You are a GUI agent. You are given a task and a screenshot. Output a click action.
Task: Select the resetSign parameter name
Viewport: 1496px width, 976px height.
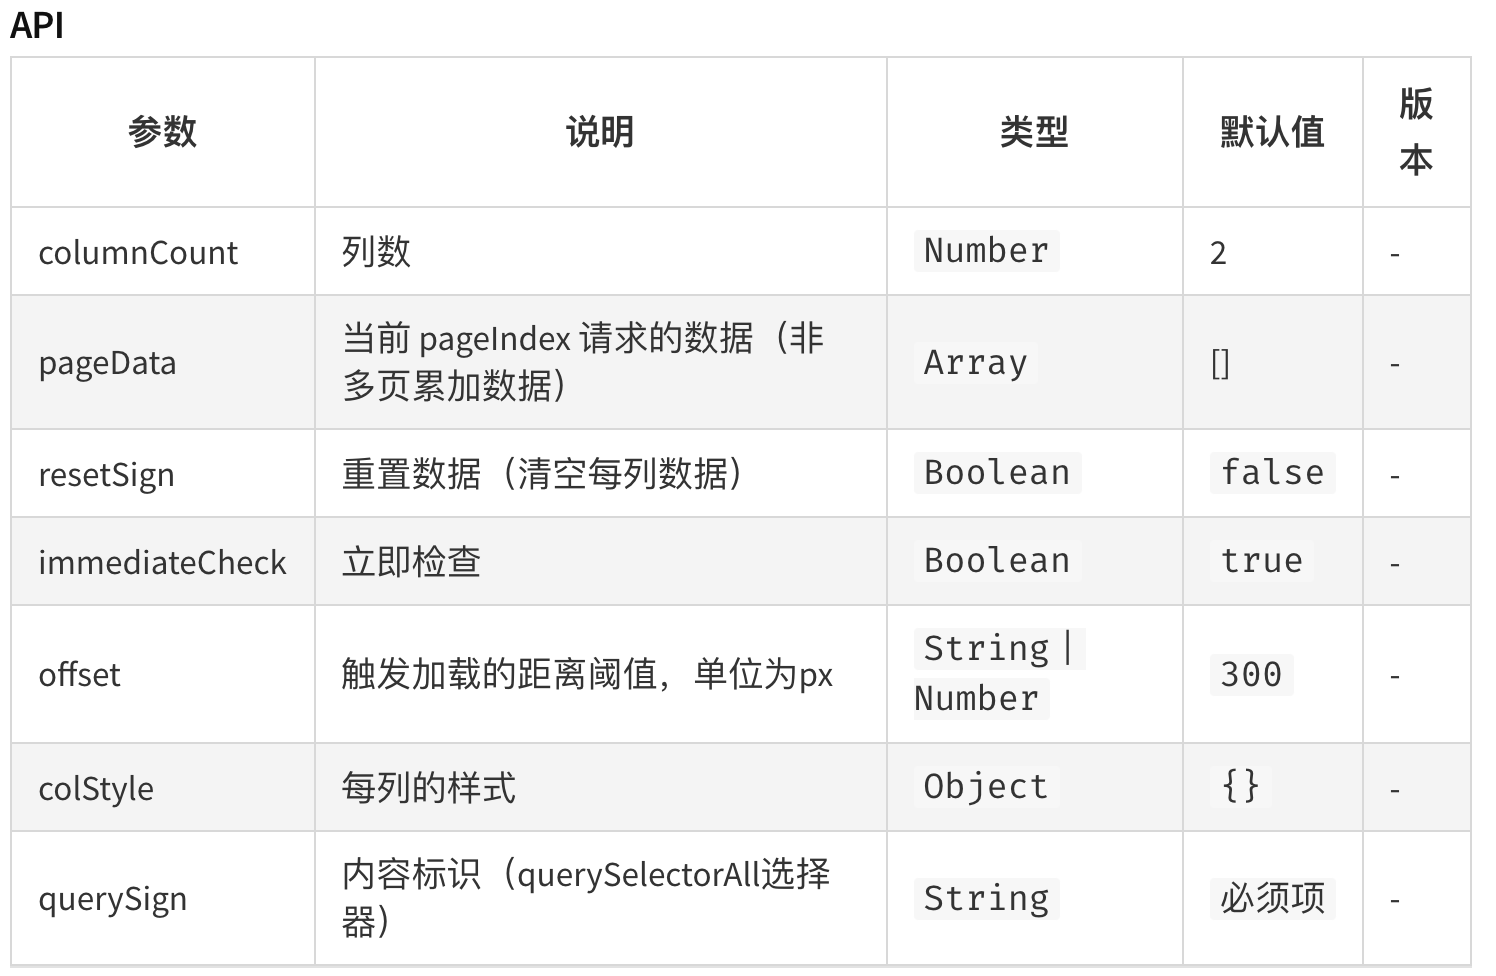(x=106, y=475)
